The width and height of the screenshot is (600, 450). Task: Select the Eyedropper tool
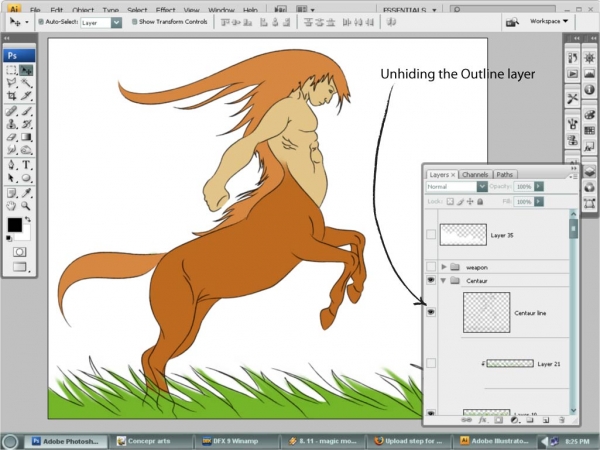(26, 193)
